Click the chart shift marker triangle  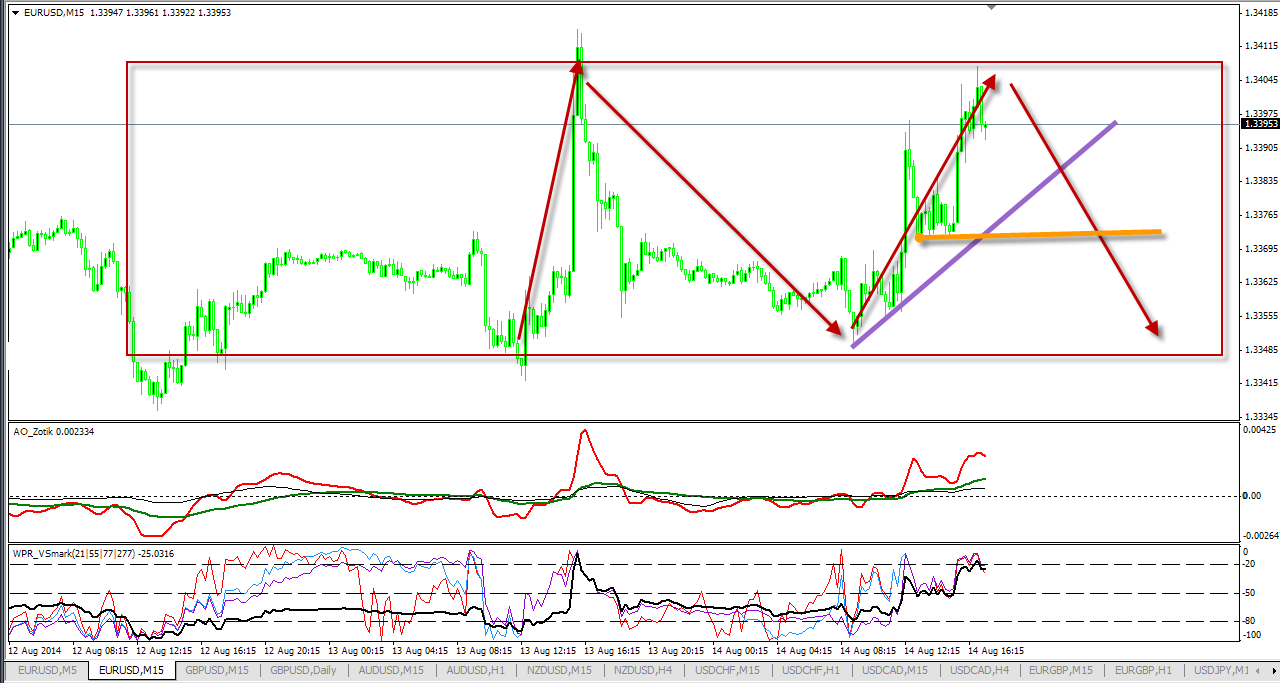tap(991, 7)
